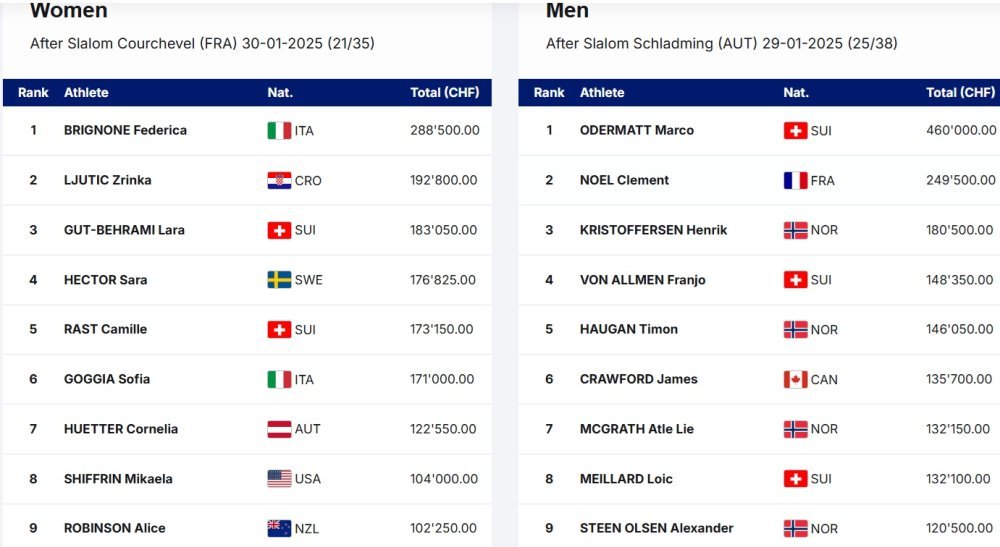Open MCGRATH Atle Lie athlete entry
This screenshot has height=547, width=1000.
(636, 429)
